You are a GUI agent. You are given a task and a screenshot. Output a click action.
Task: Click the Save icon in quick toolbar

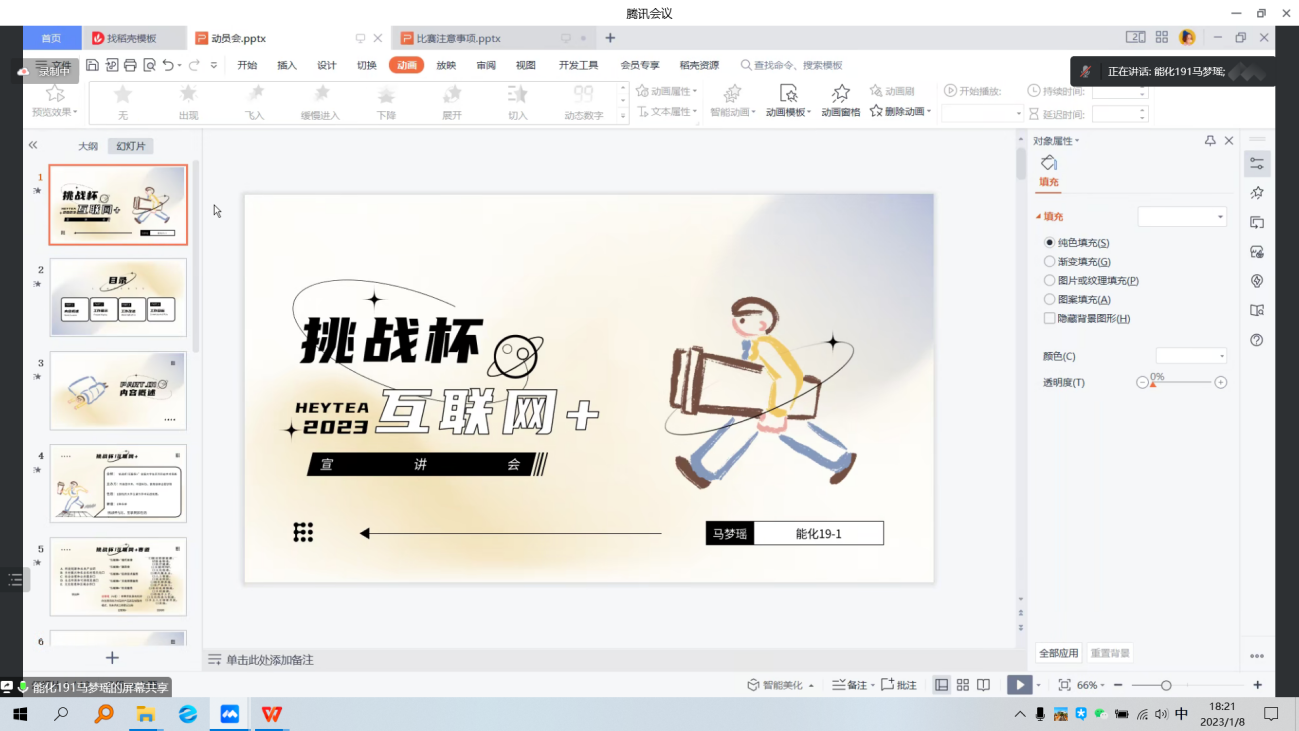(92, 65)
